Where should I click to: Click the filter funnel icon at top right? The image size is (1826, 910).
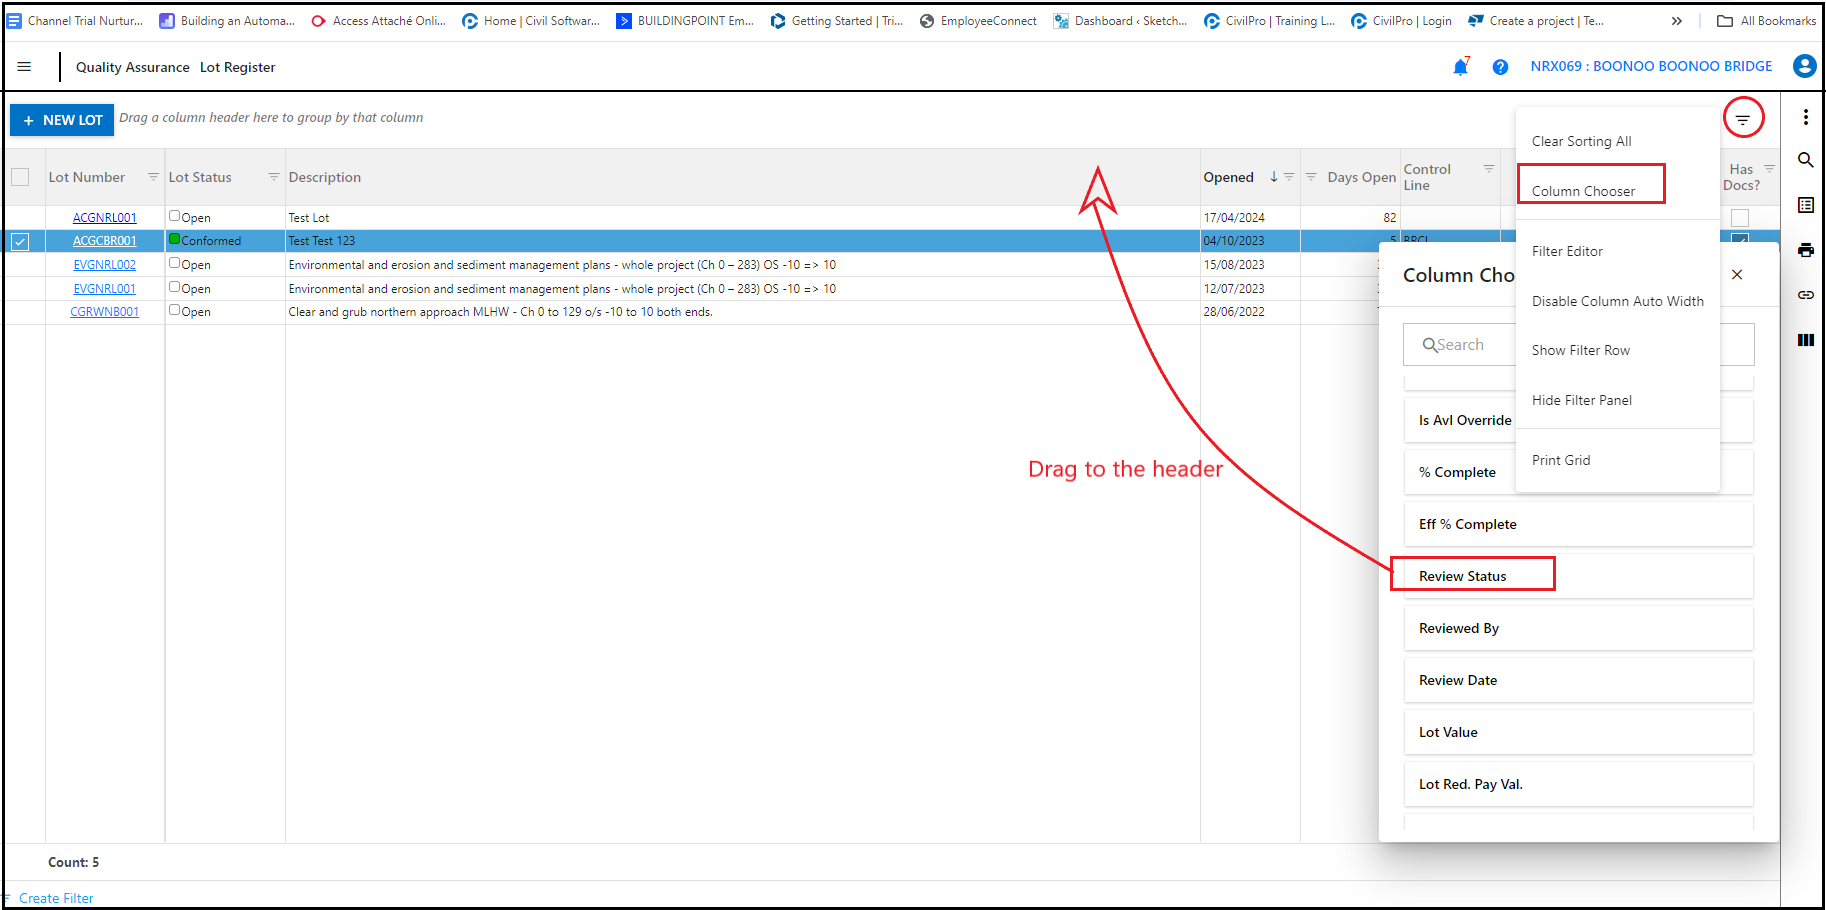coord(1744,117)
